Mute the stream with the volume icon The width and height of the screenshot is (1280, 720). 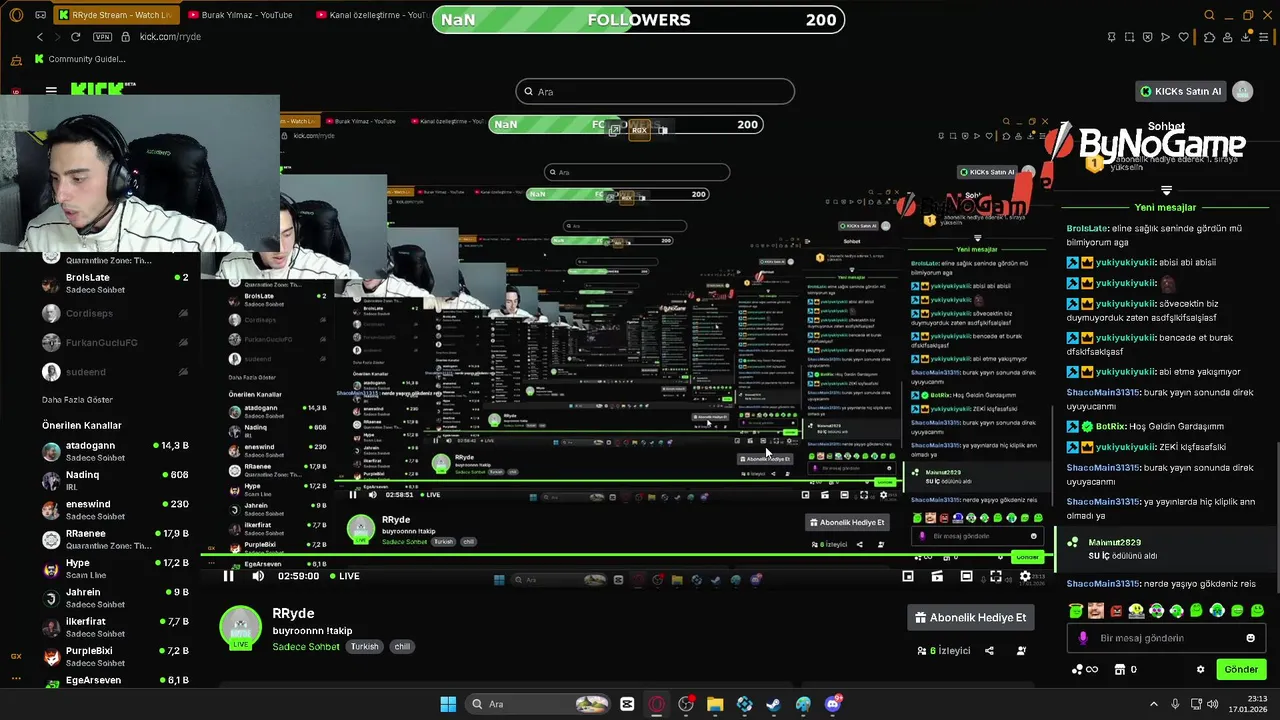coord(258,576)
